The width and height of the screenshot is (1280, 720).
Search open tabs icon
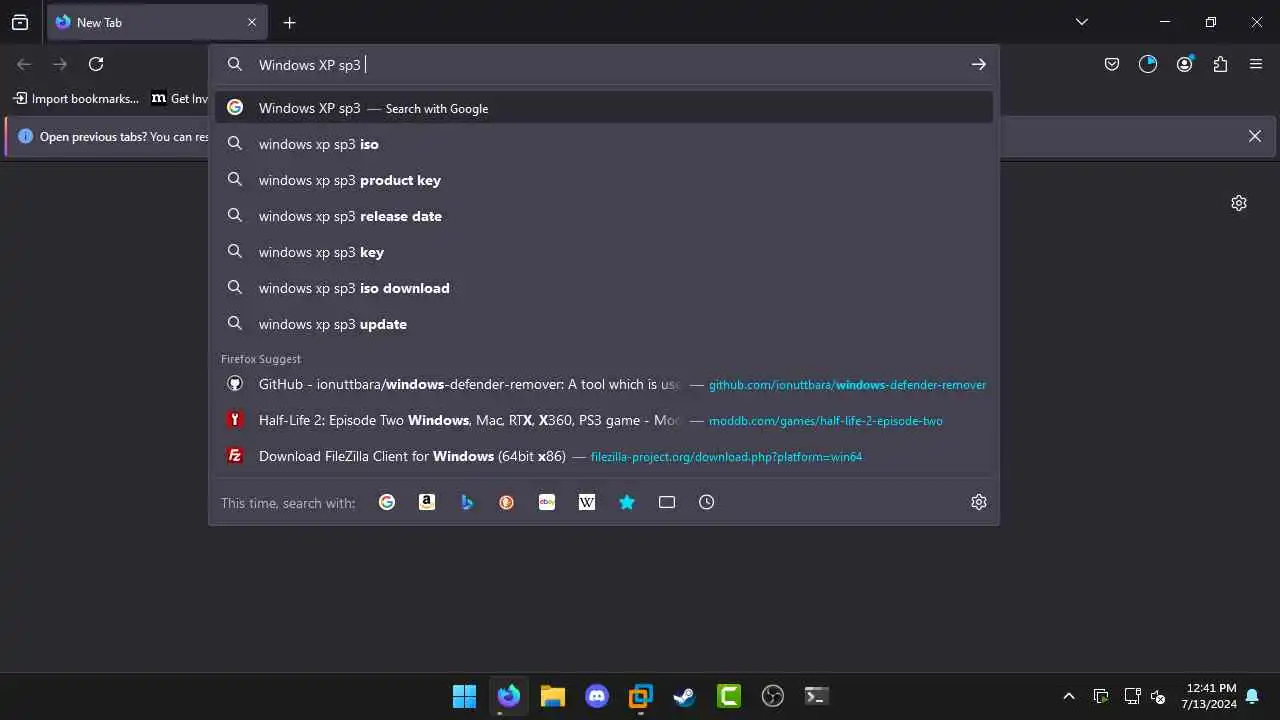667,502
